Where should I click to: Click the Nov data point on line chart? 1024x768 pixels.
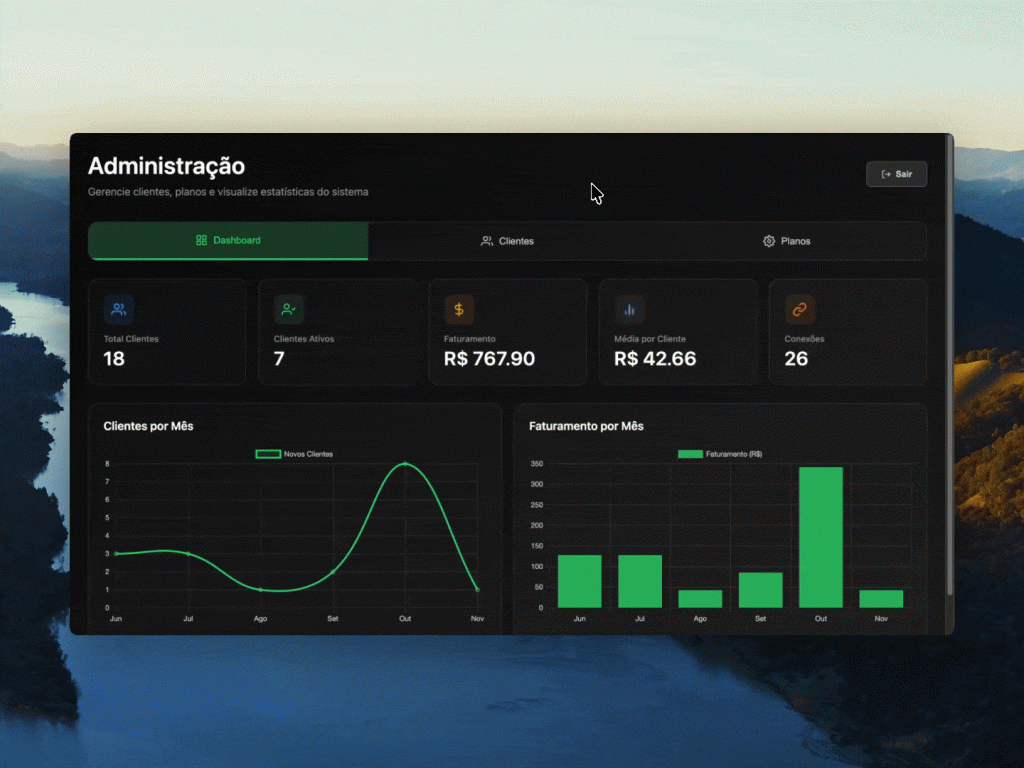click(477, 590)
